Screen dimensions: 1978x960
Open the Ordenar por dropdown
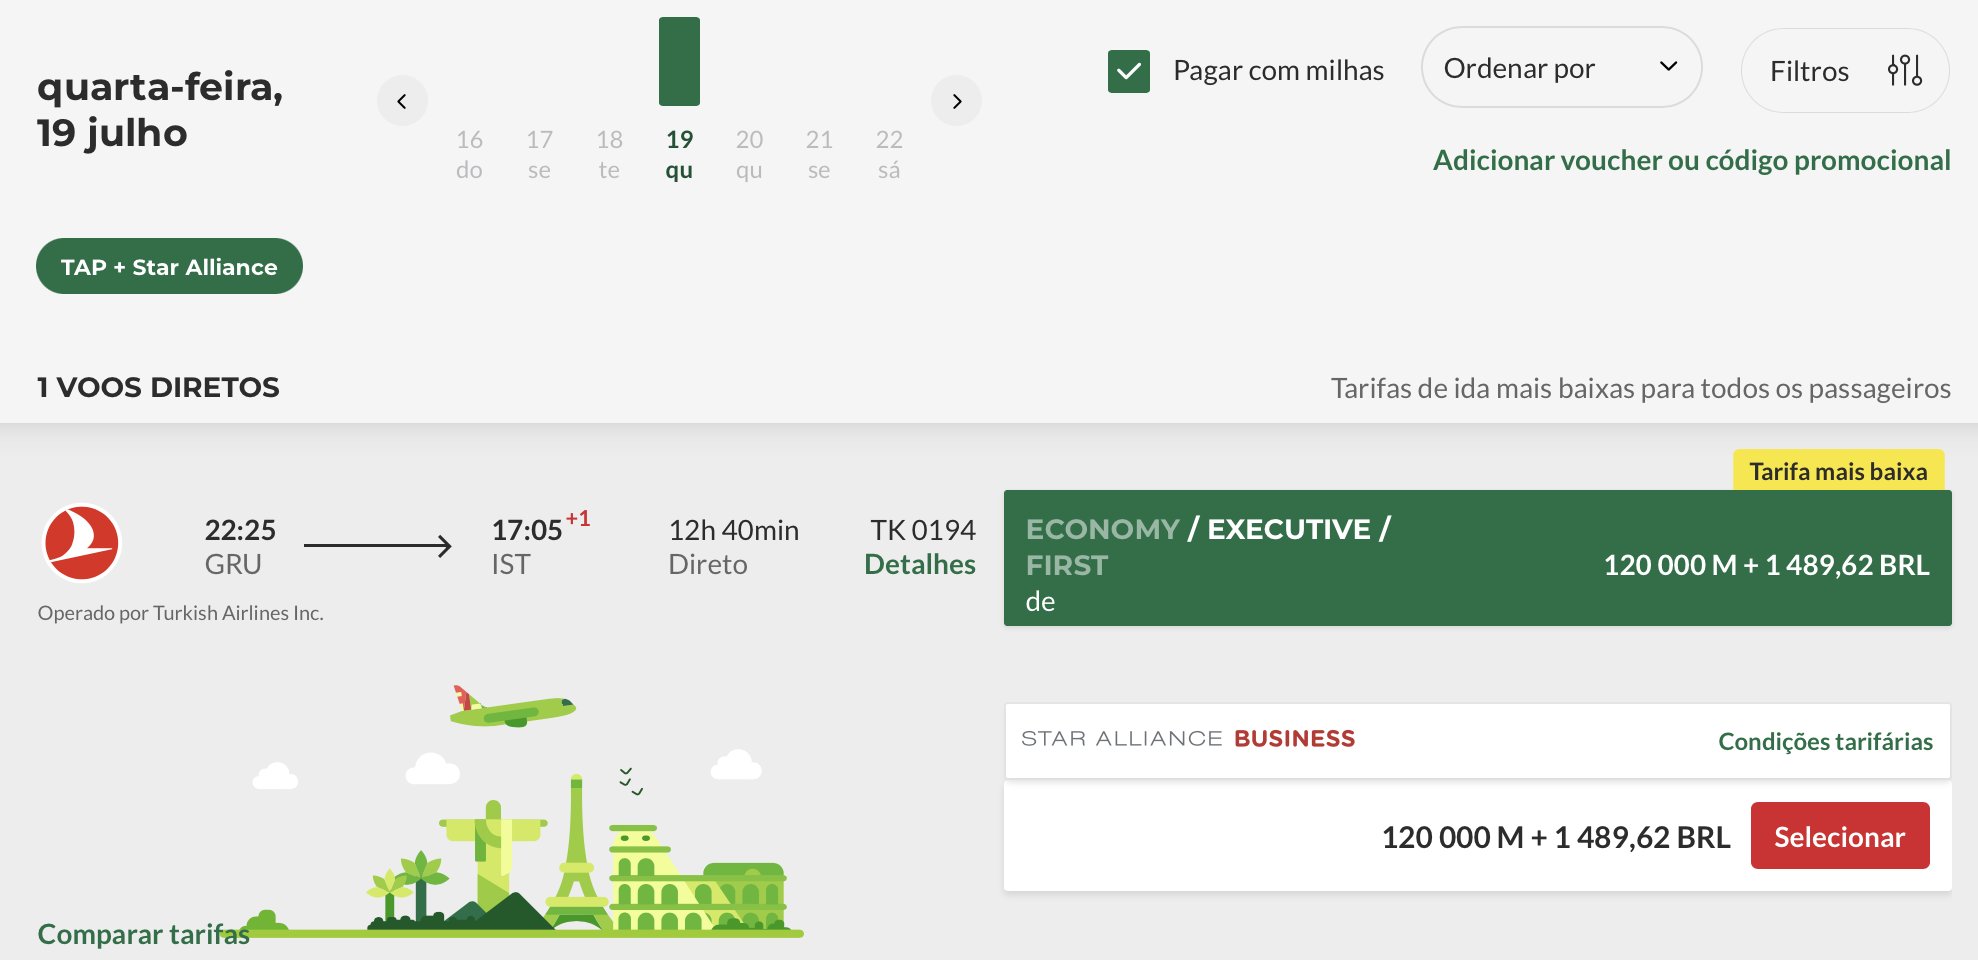click(1561, 67)
